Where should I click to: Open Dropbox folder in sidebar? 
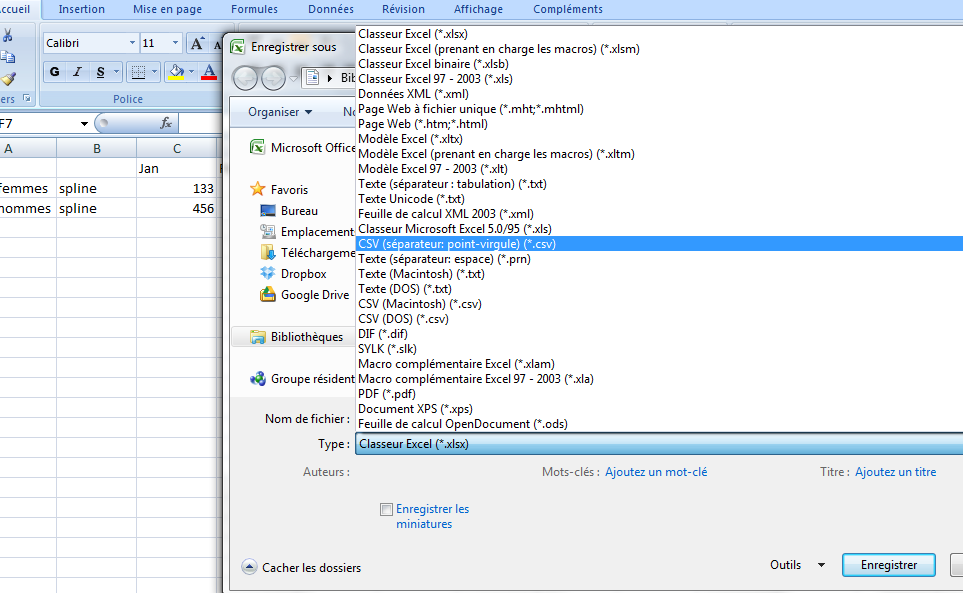click(x=294, y=274)
